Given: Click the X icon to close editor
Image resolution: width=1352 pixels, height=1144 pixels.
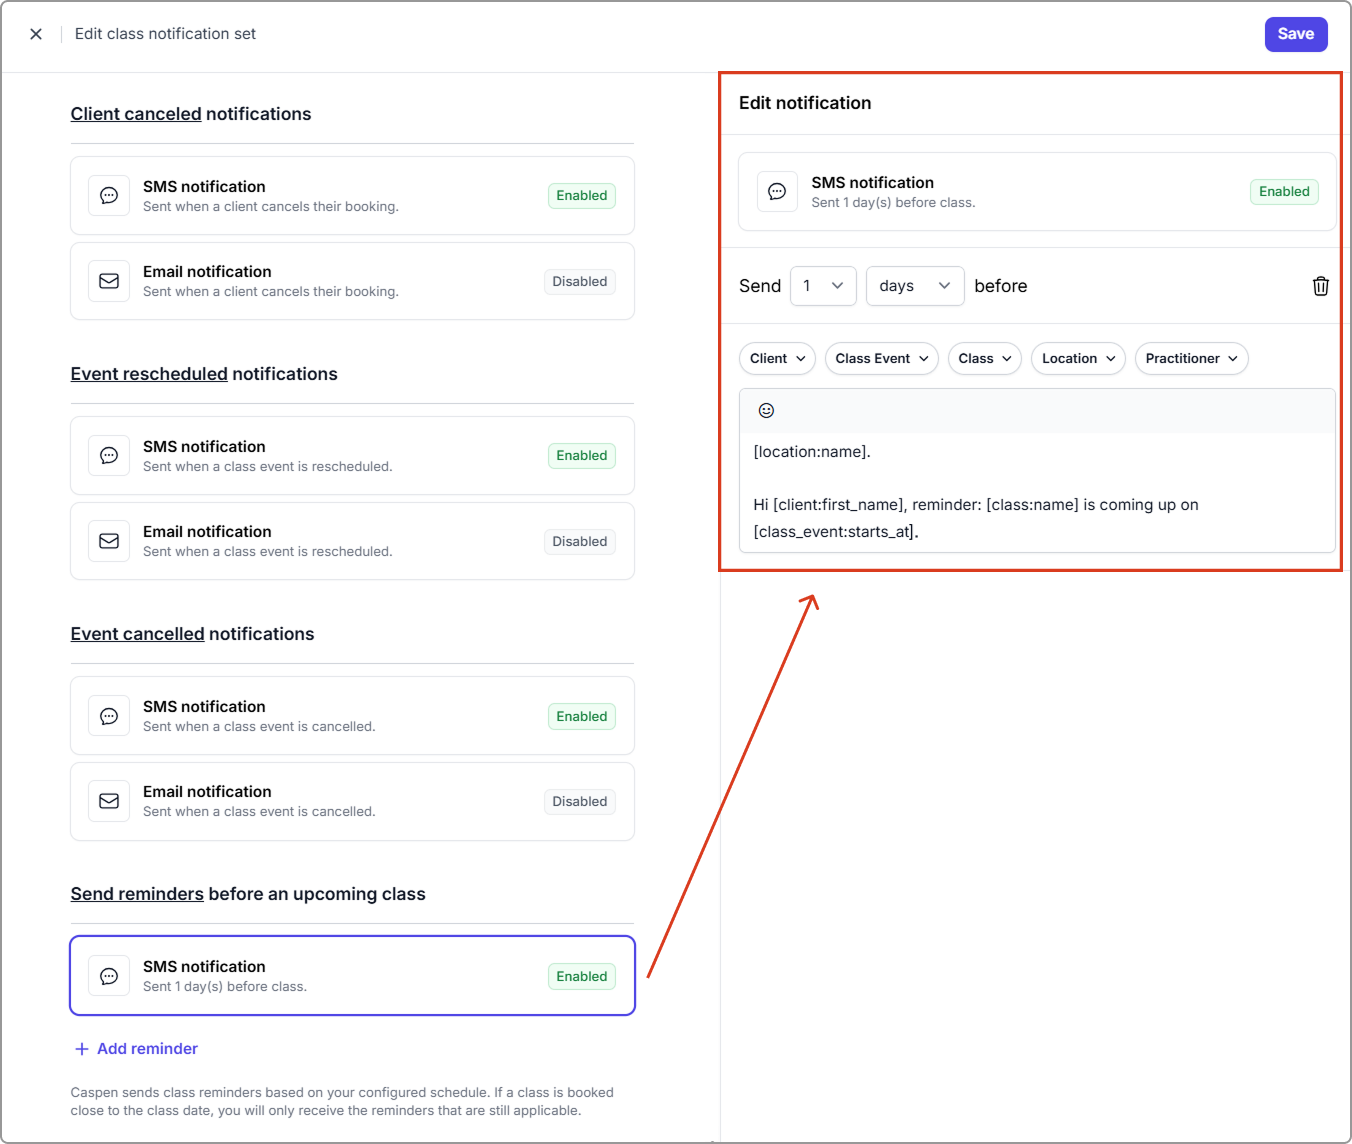Looking at the screenshot, I should 36,34.
